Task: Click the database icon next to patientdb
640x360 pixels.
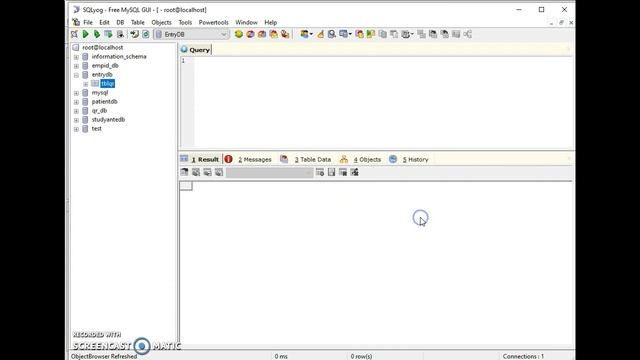Action: click(x=85, y=102)
